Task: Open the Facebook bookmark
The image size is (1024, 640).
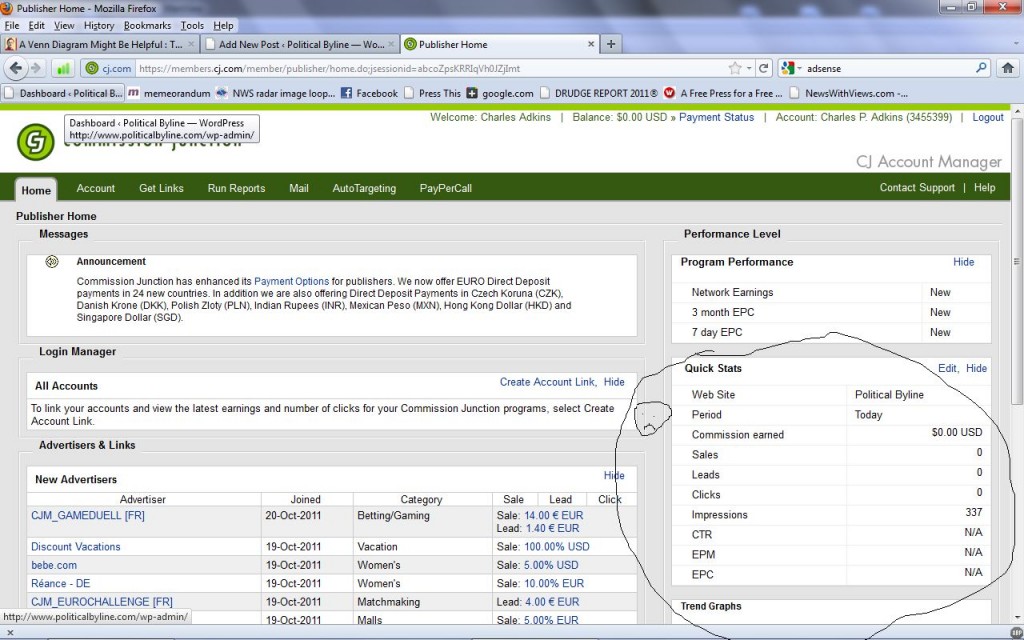Action: click(370, 93)
